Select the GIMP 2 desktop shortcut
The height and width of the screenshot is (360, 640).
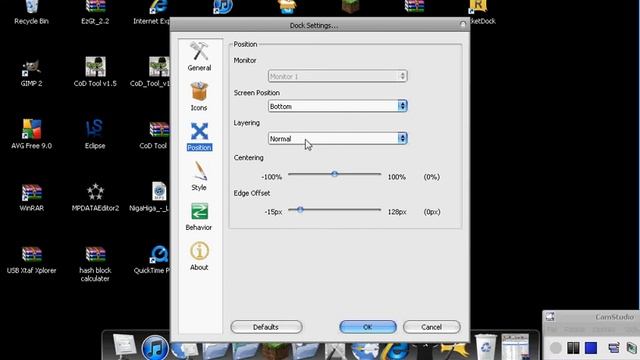[31, 73]
